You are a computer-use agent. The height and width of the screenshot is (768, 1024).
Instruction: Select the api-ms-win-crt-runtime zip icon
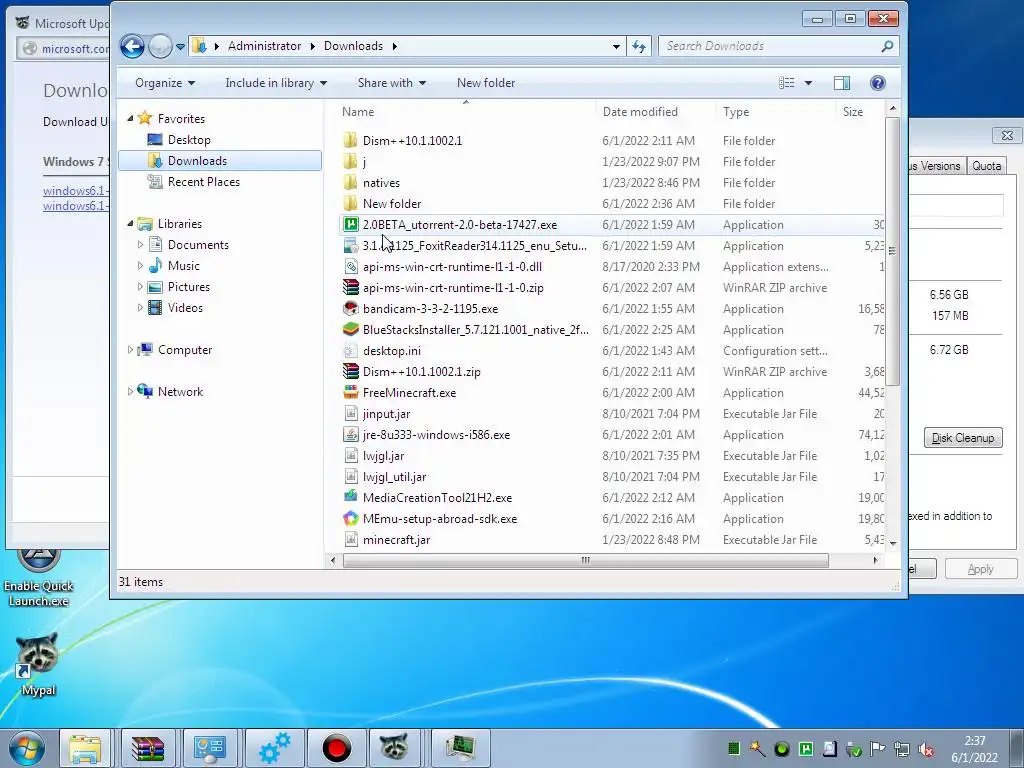point(351,287)
